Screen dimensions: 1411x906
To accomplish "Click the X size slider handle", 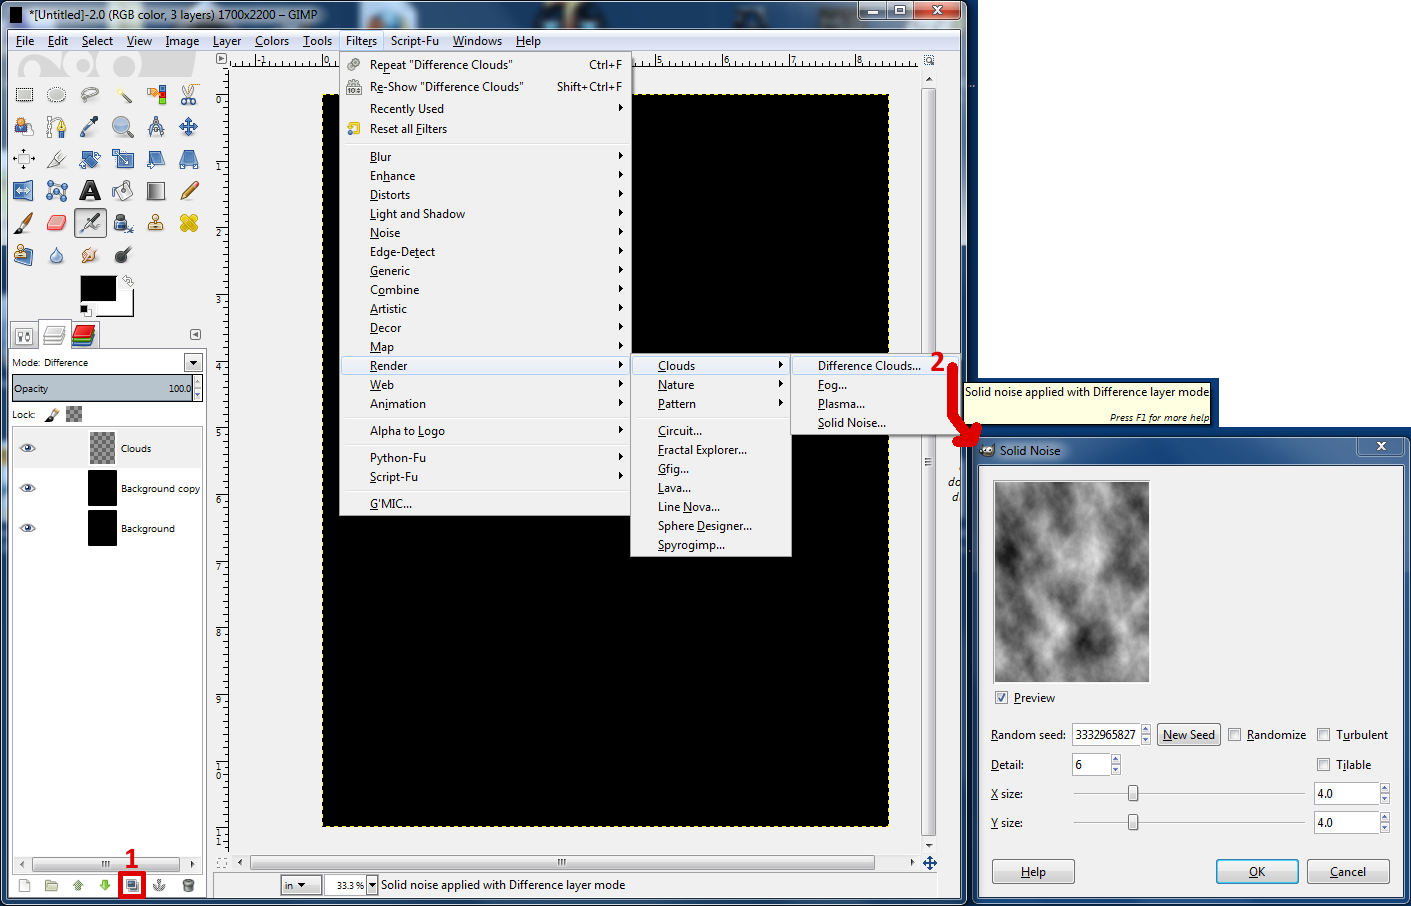I will pos(1133,793).
